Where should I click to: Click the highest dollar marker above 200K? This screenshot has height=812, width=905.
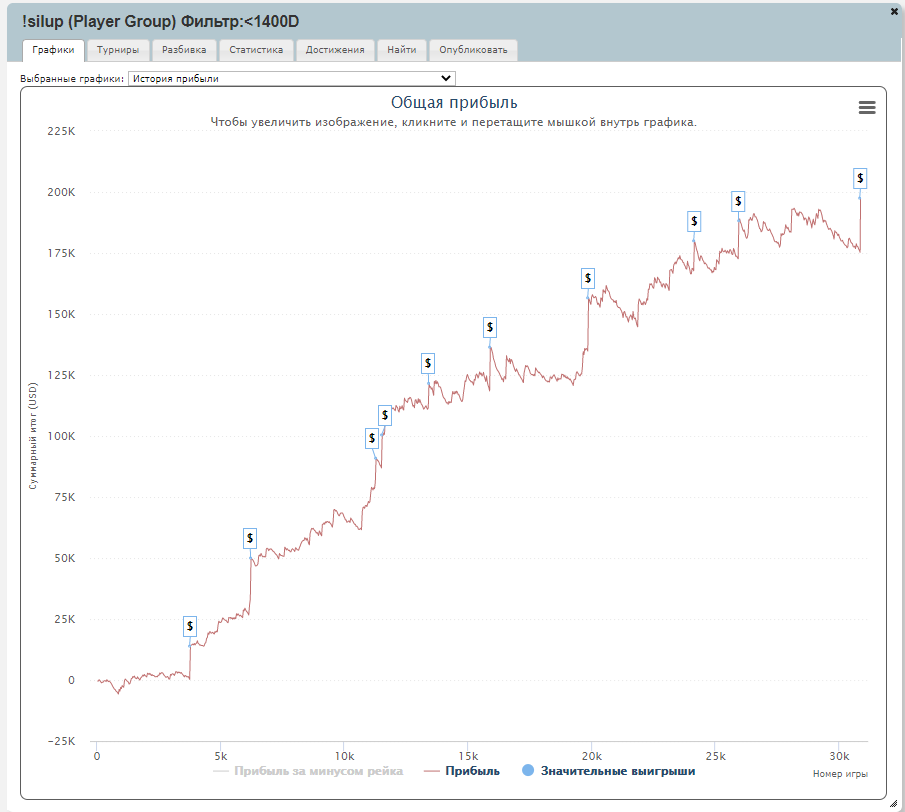(x=860, y=178)
